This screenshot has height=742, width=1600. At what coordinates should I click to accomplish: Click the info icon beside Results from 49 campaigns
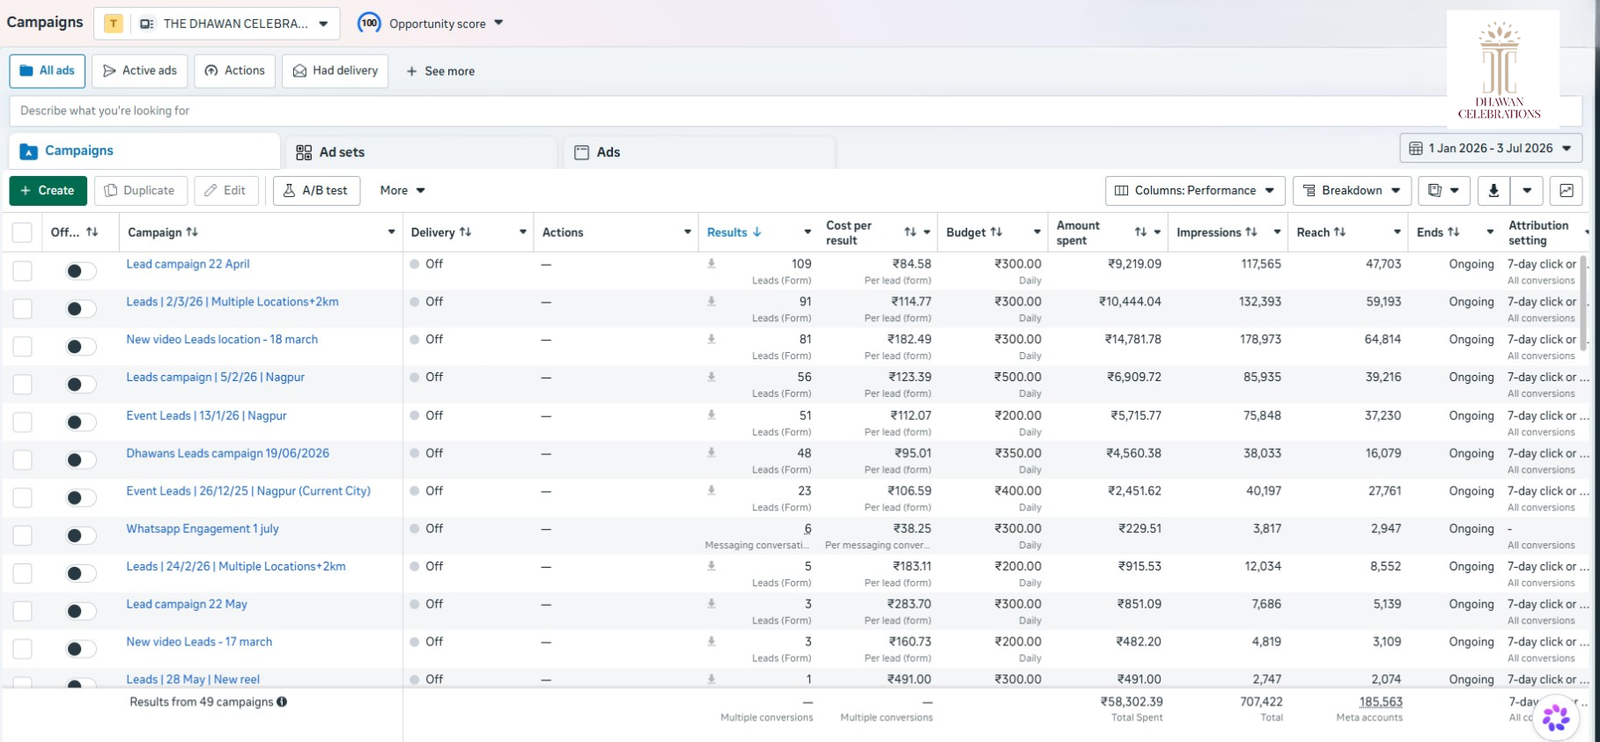point(282,702)
